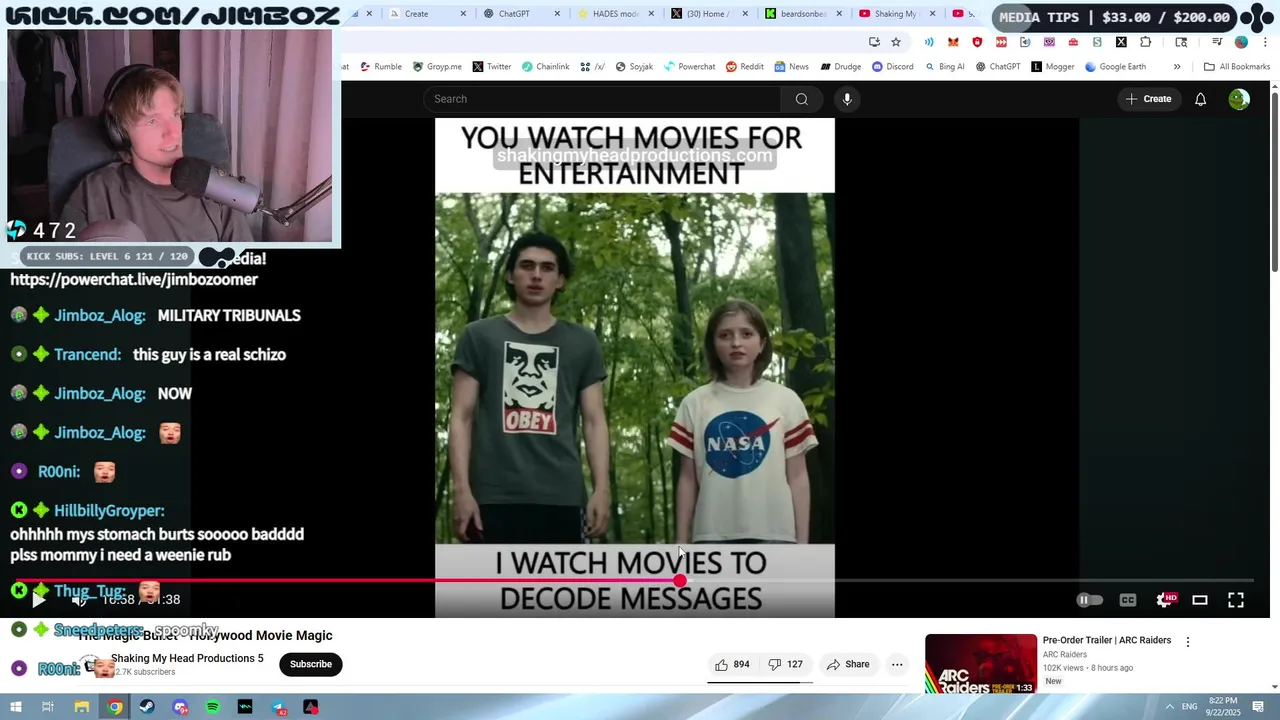Open ARC Raiders Pre-Order Trailer thumbnail
Viewport: 1280px width, 720px height.
pos(981,664)
